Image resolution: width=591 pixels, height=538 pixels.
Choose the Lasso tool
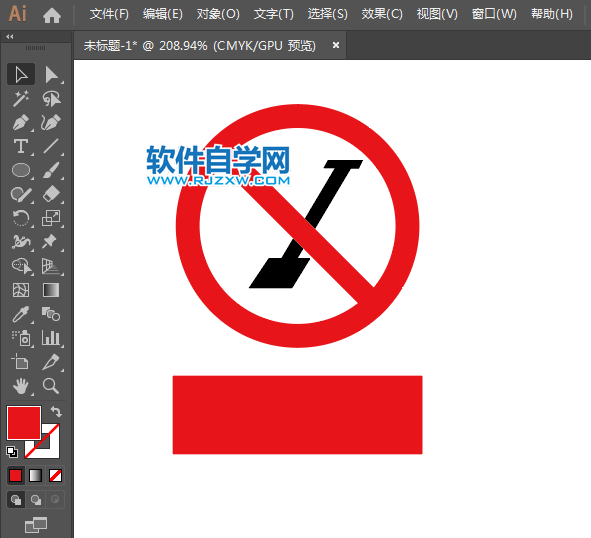coord(51,98)
